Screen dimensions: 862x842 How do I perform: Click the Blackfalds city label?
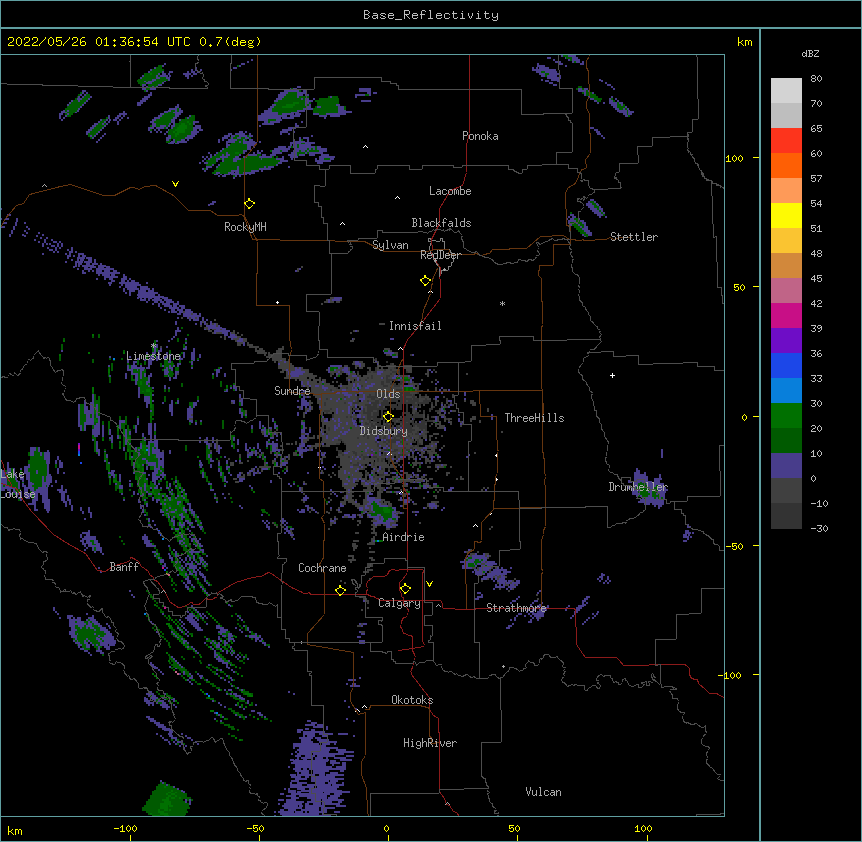(x=441, y=223)
